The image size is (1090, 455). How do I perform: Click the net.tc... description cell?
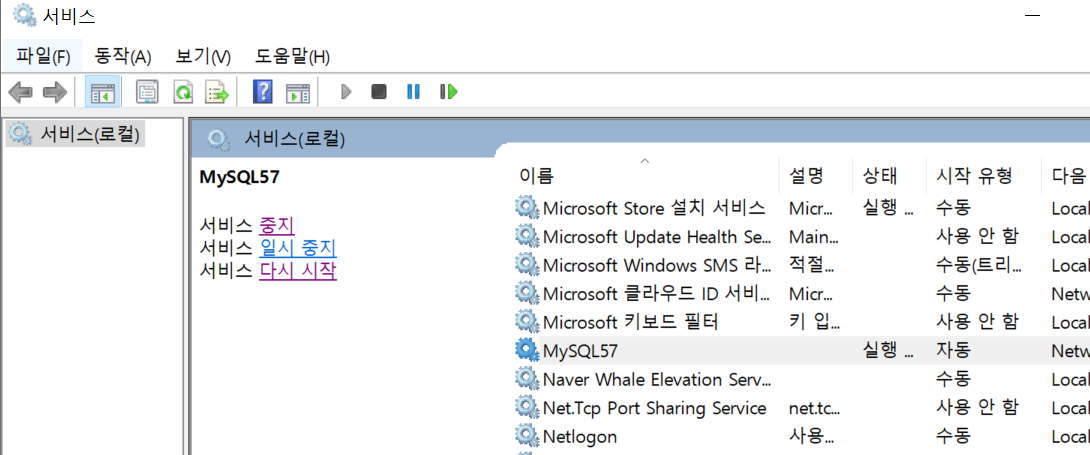[x=814, y=408]
